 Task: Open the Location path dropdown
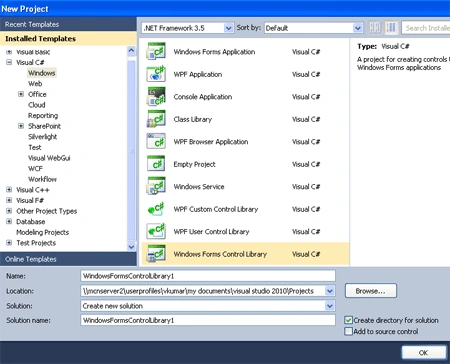coord(329,291)
